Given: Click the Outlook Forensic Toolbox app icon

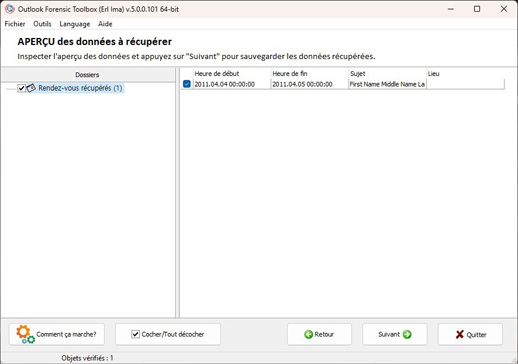Looking at the screenshot, I should coord(10,9).
